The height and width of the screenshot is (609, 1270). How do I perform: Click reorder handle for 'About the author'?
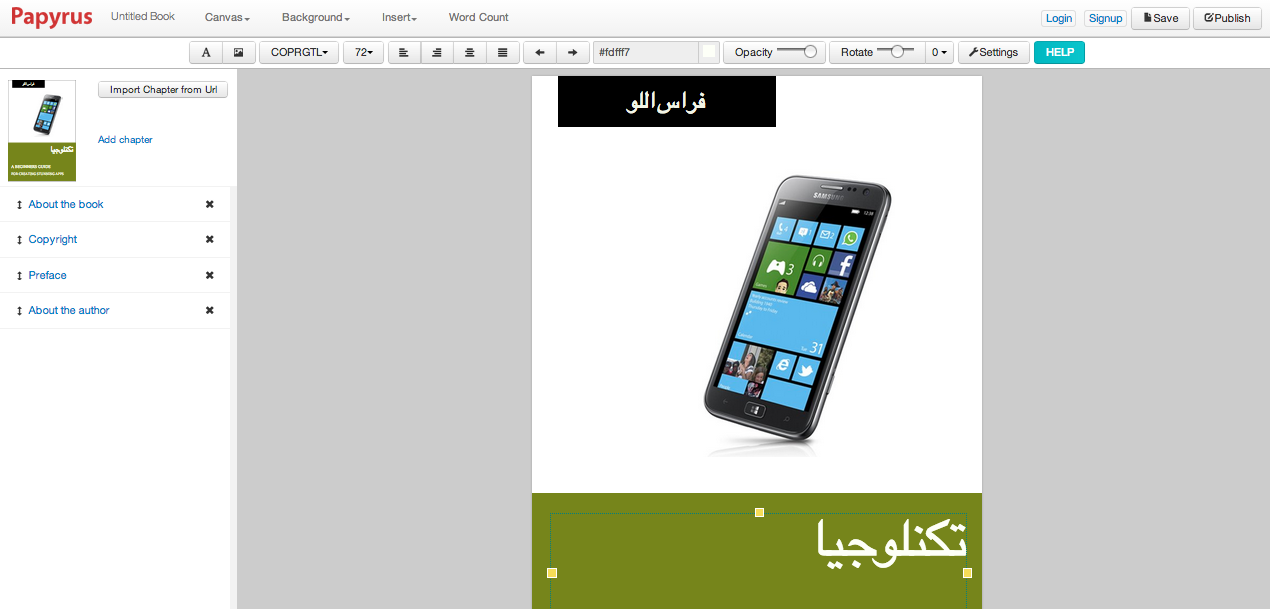click(x=19, y=311)
